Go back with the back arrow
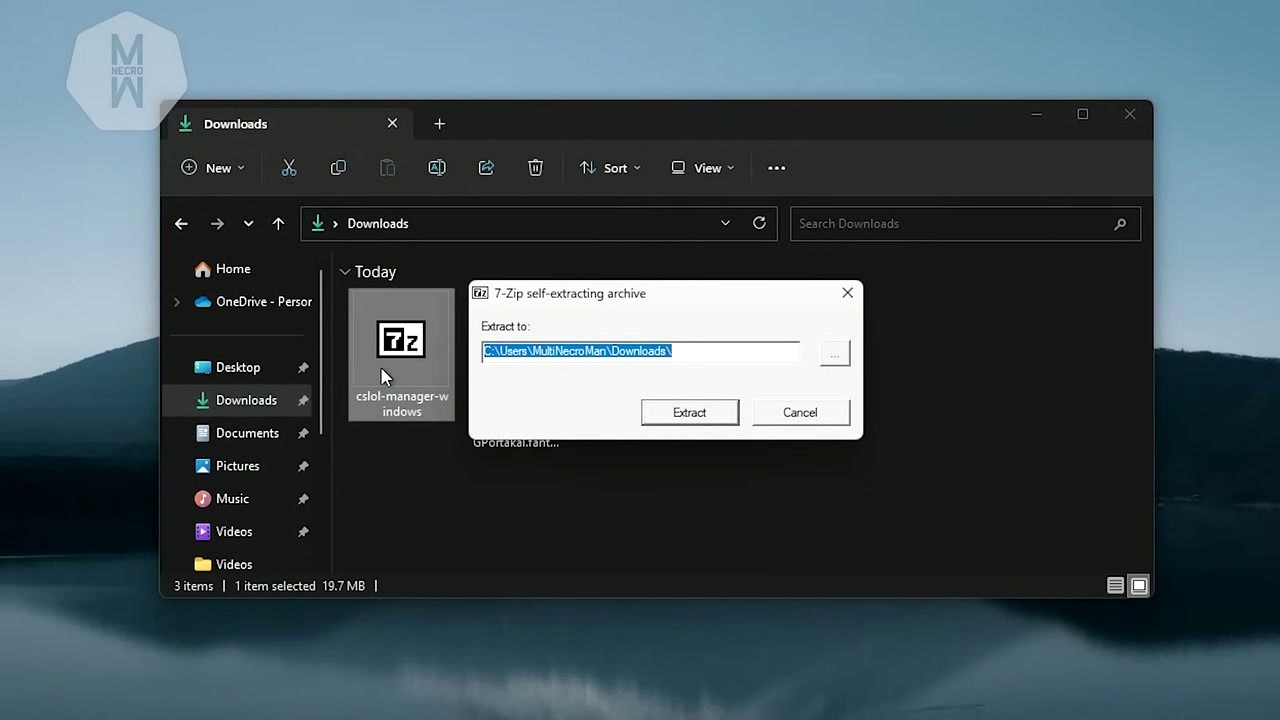Screen dimensions: 1280x720 [x=181, y=224]
